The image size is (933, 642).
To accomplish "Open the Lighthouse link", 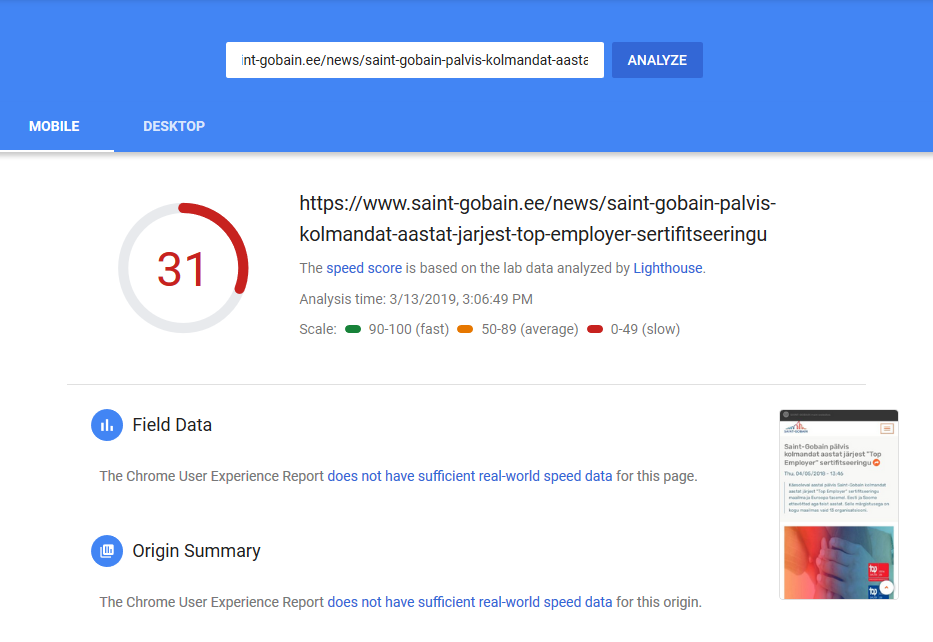I will pyautogui.click(x=668, y=268).
